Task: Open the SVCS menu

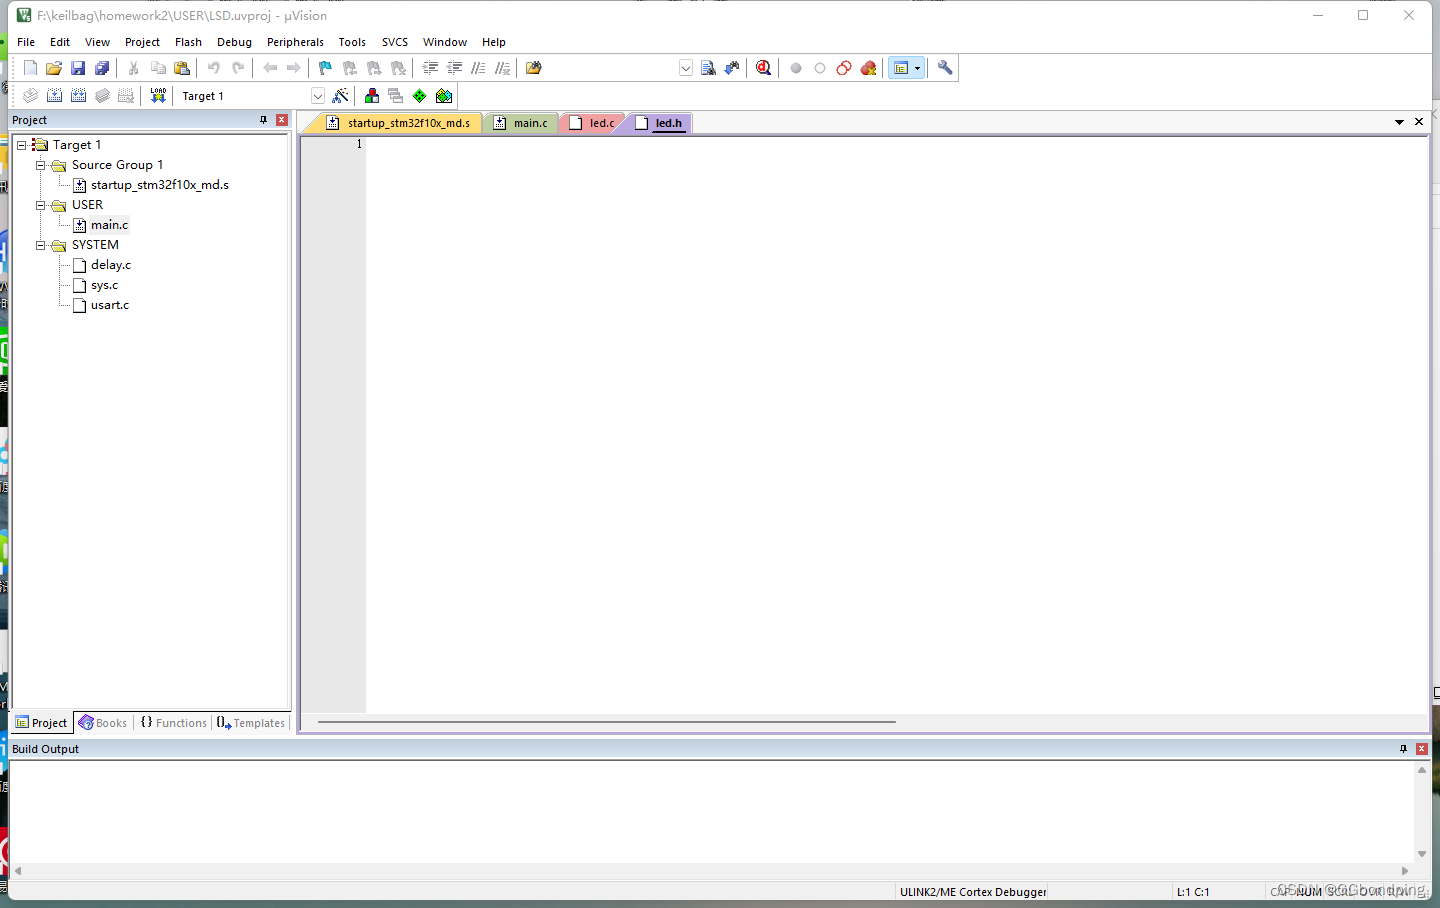Action: [x=395, y=42]
